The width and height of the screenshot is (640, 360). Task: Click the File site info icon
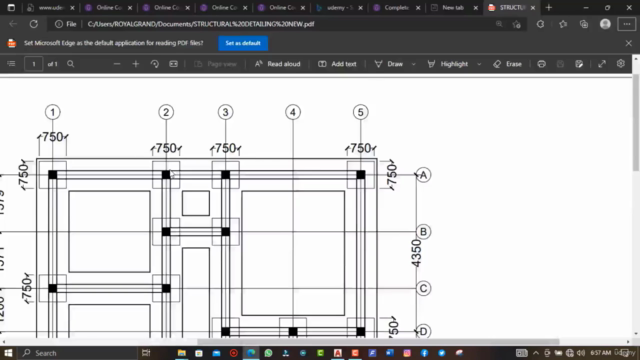point(66,24)
